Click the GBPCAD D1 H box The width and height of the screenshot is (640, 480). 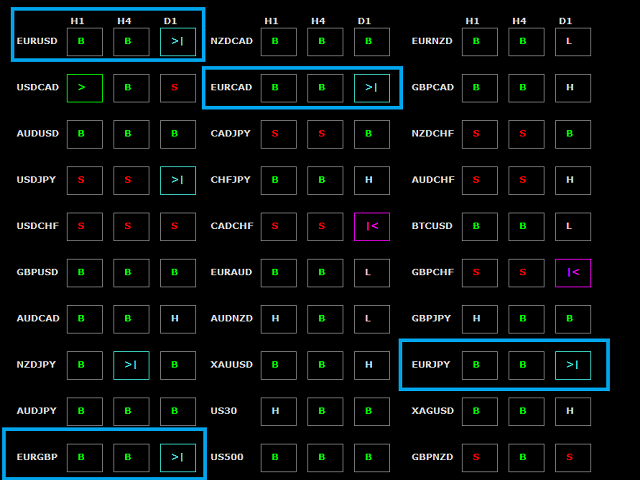click(573, 88)
